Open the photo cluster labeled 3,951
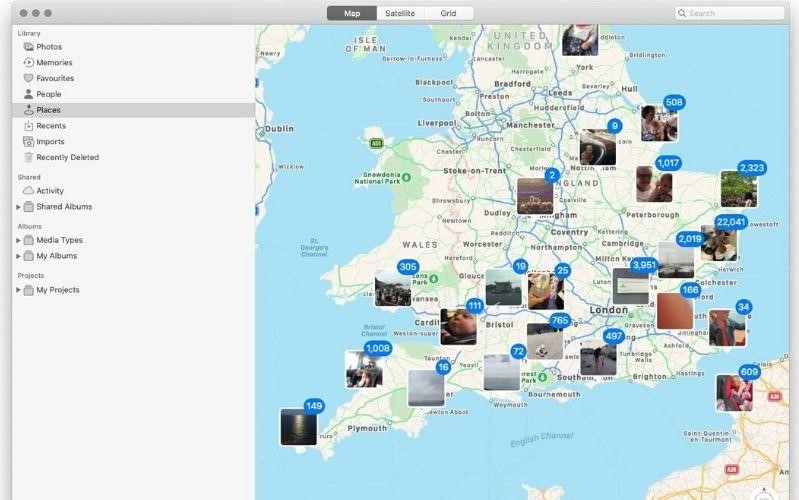This screenshot has height=500, width=799. click(630, 286)
